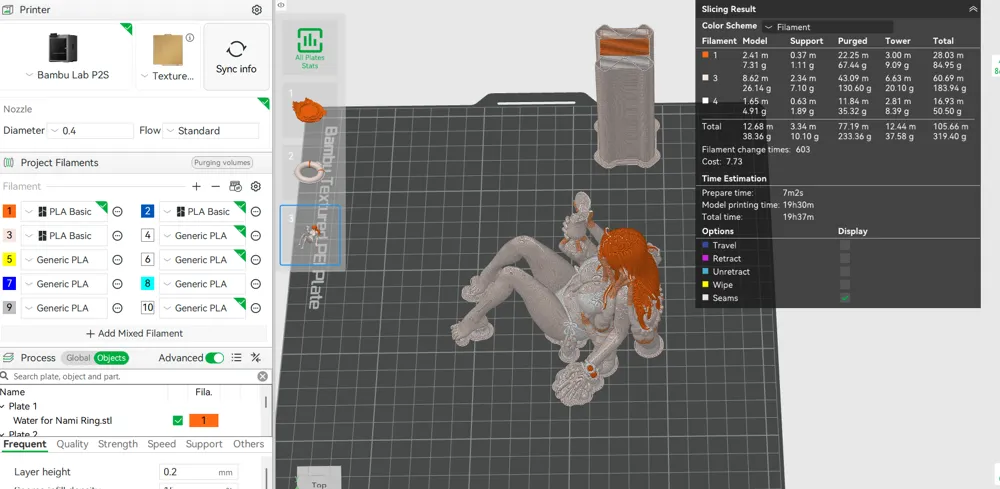Screen dimensions: 1000x489
Task: Remove a filament with minus icon
Action: click(x=216, y=186)
